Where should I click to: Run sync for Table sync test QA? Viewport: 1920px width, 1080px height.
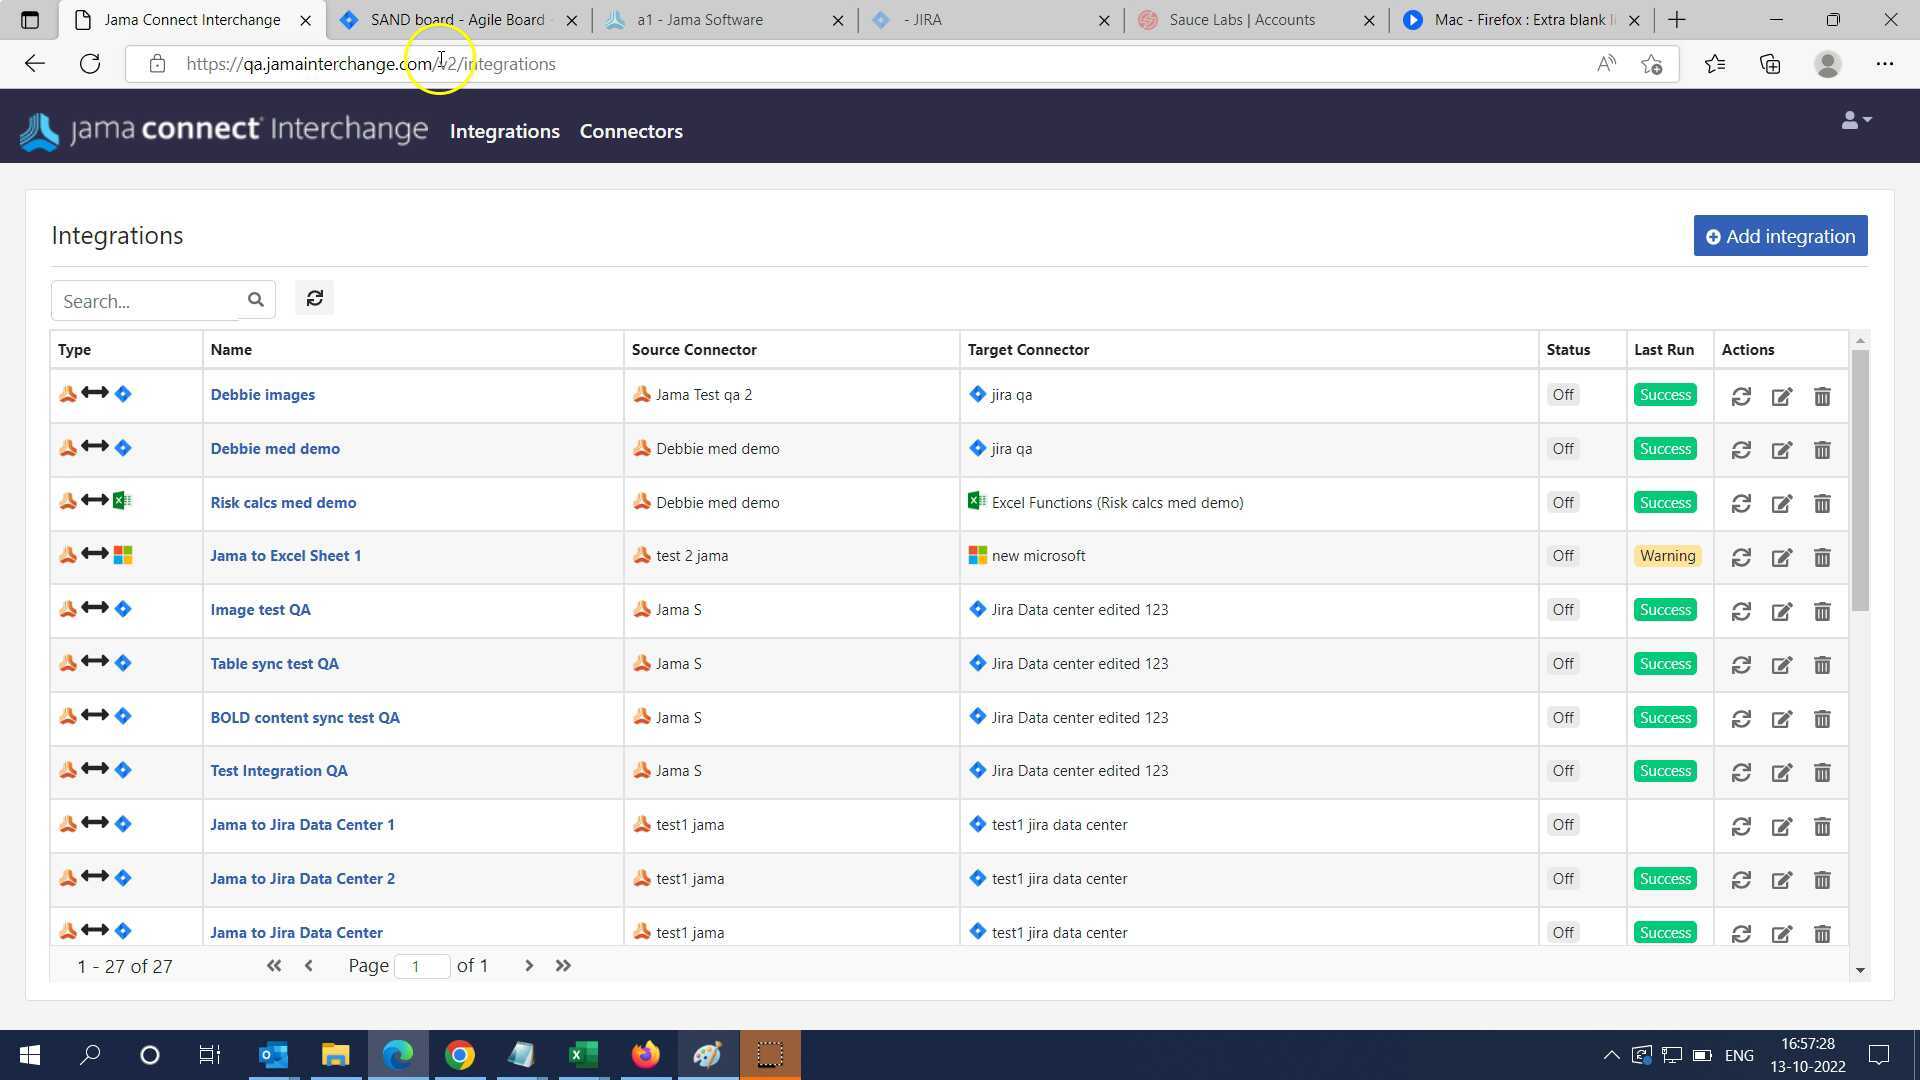pyautogui.click(x=1741, y=665)
